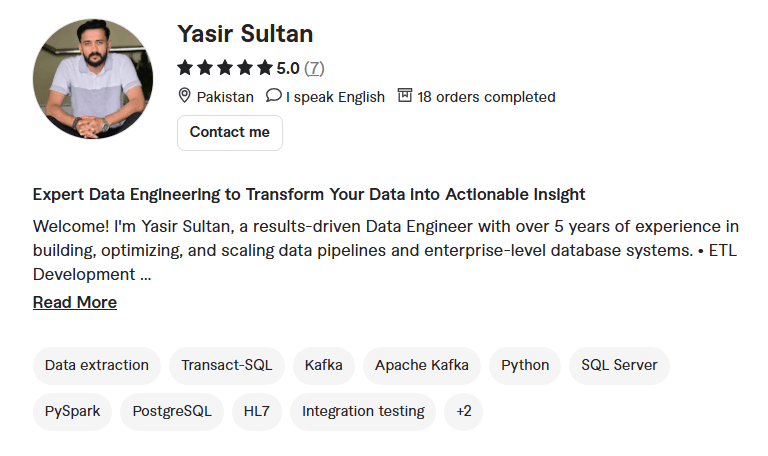Click the PySpark skill tag
Viewport: 768px width, 456px height.
(x=73, y=411)
